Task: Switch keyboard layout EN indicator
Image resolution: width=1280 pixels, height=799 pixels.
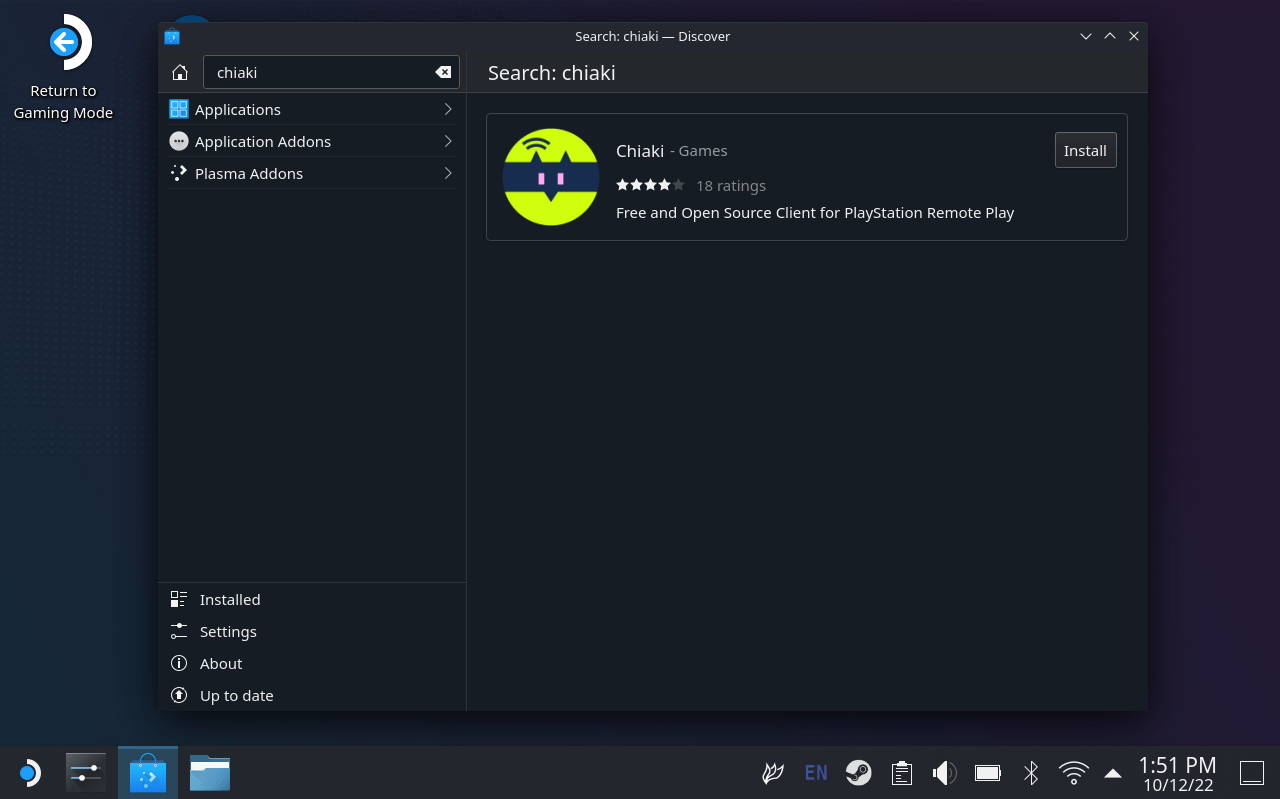Action: coord(816,773)
